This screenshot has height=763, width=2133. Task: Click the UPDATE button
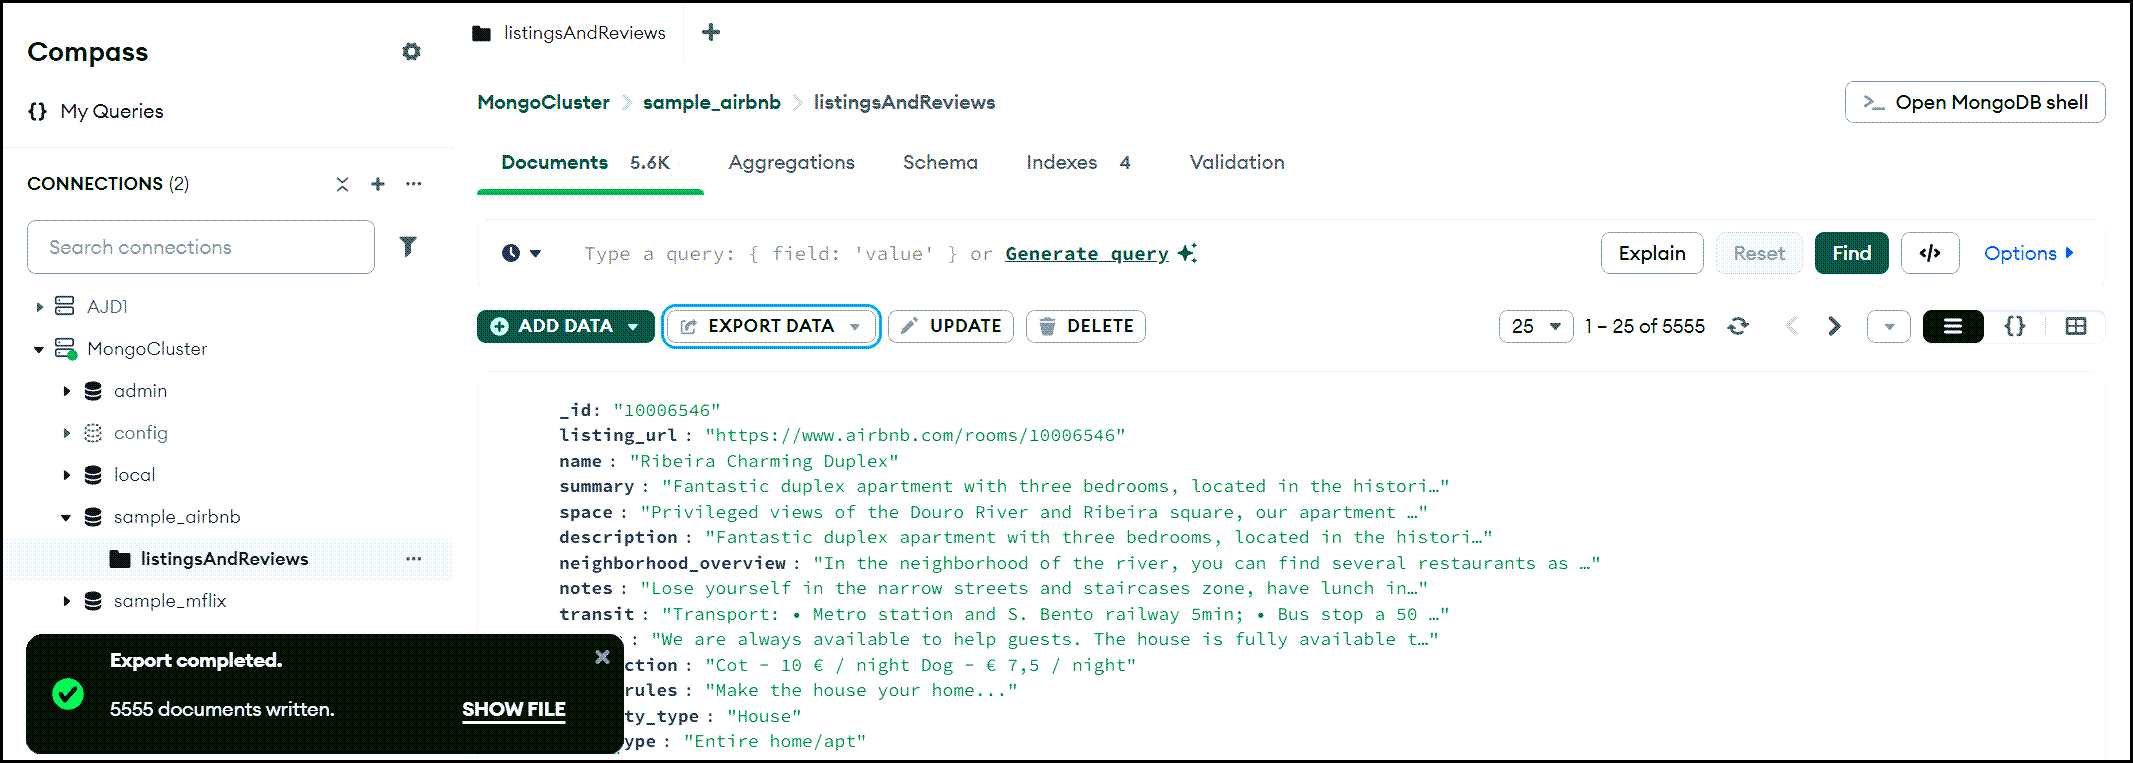click(x=951, y=326)
